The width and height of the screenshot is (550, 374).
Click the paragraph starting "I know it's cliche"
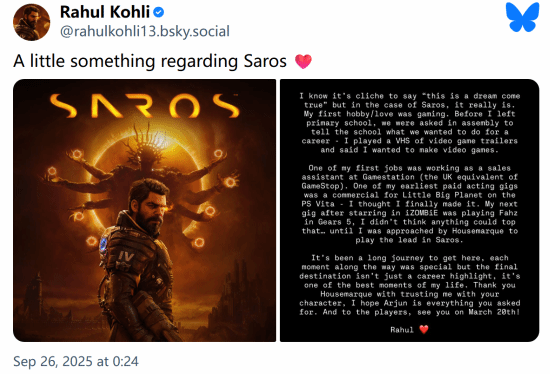click(409, 123)
